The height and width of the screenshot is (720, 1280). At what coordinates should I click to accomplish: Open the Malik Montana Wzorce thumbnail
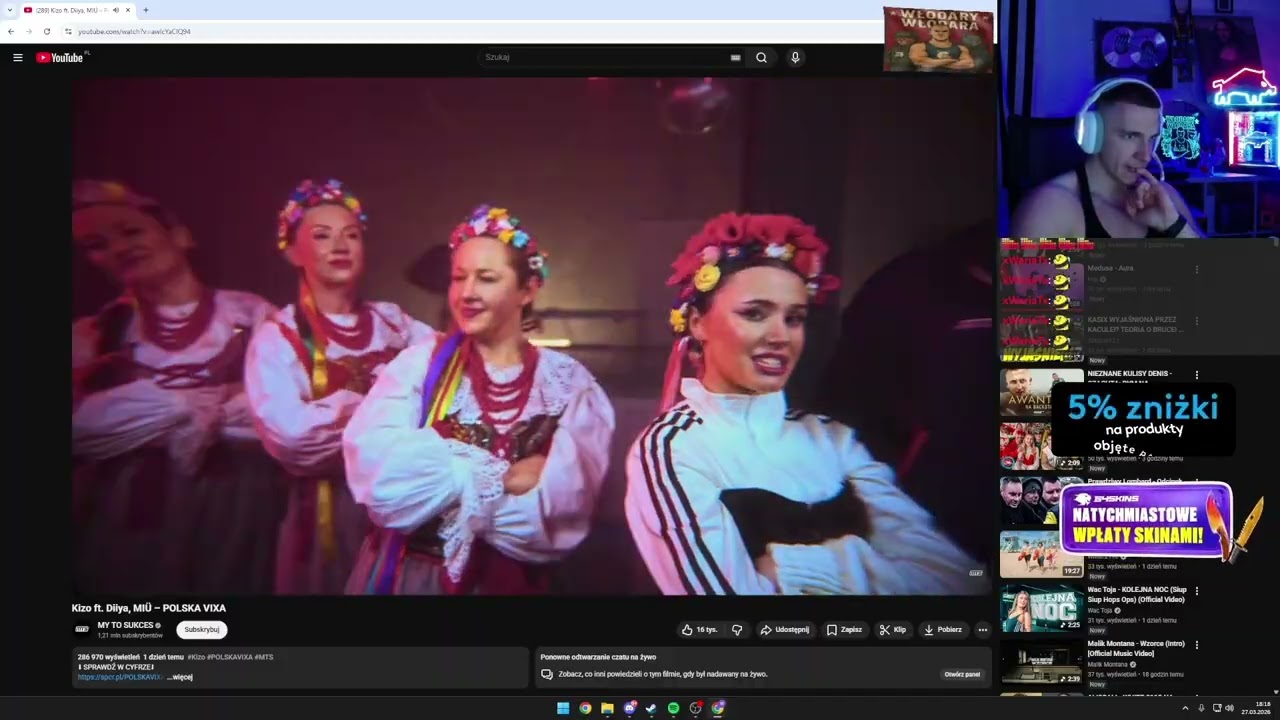click(1041, 662)
